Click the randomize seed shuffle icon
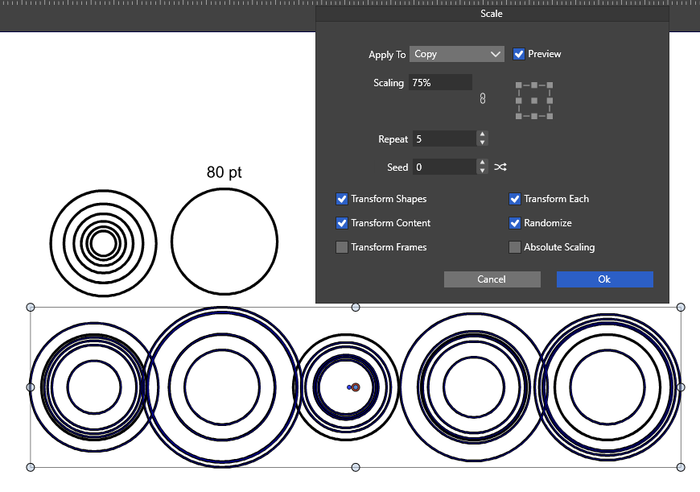700x492 pixels. coord(501,167)
